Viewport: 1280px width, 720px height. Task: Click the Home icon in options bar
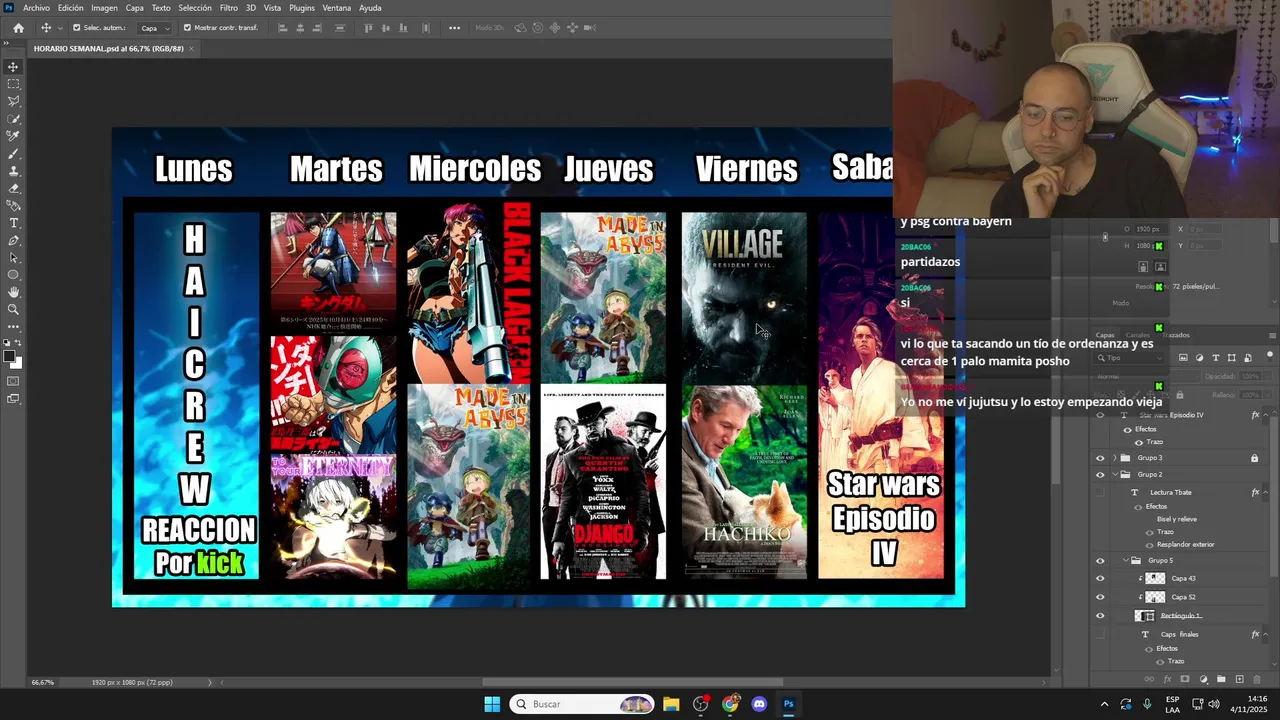click(x=18, y=28)
